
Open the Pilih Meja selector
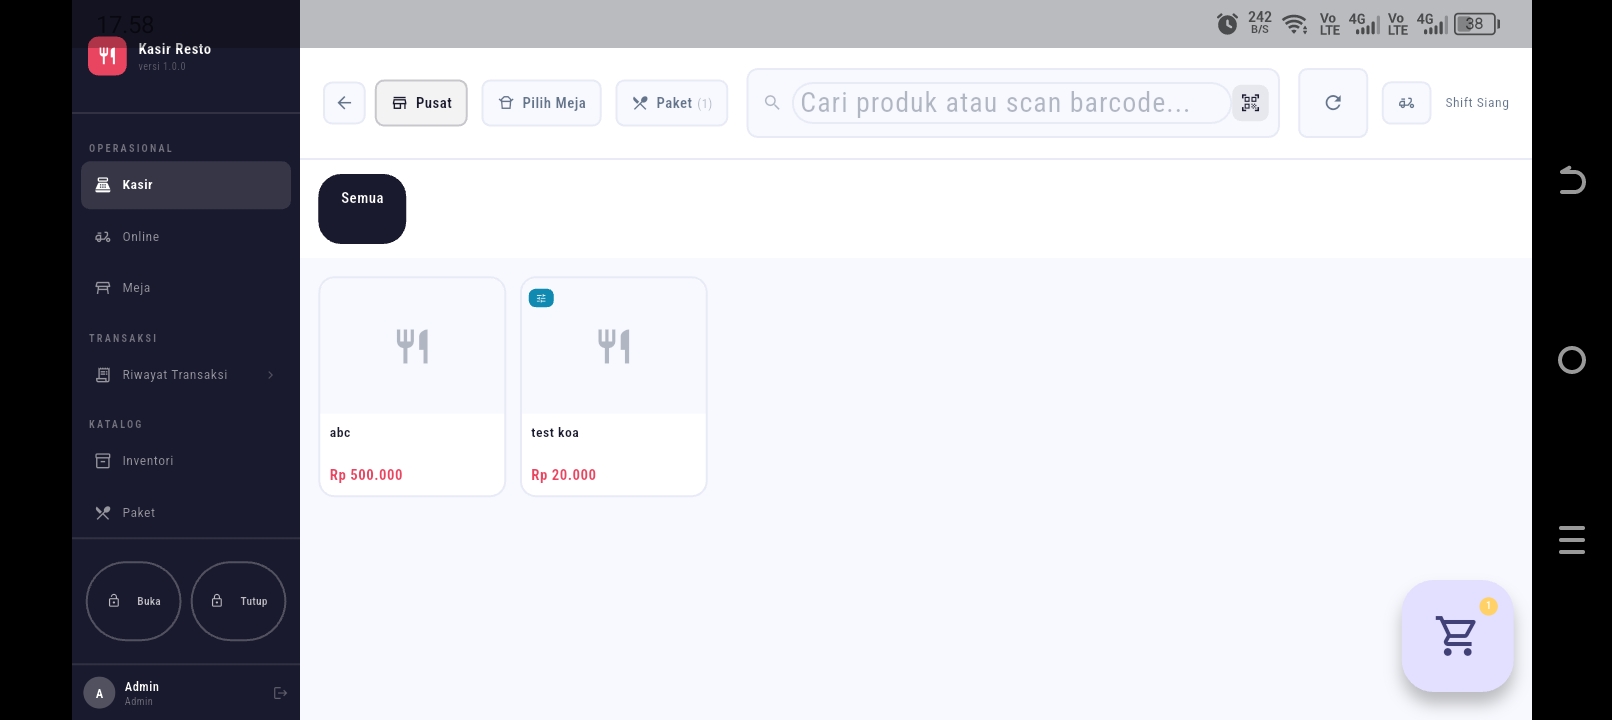point(541,103)
